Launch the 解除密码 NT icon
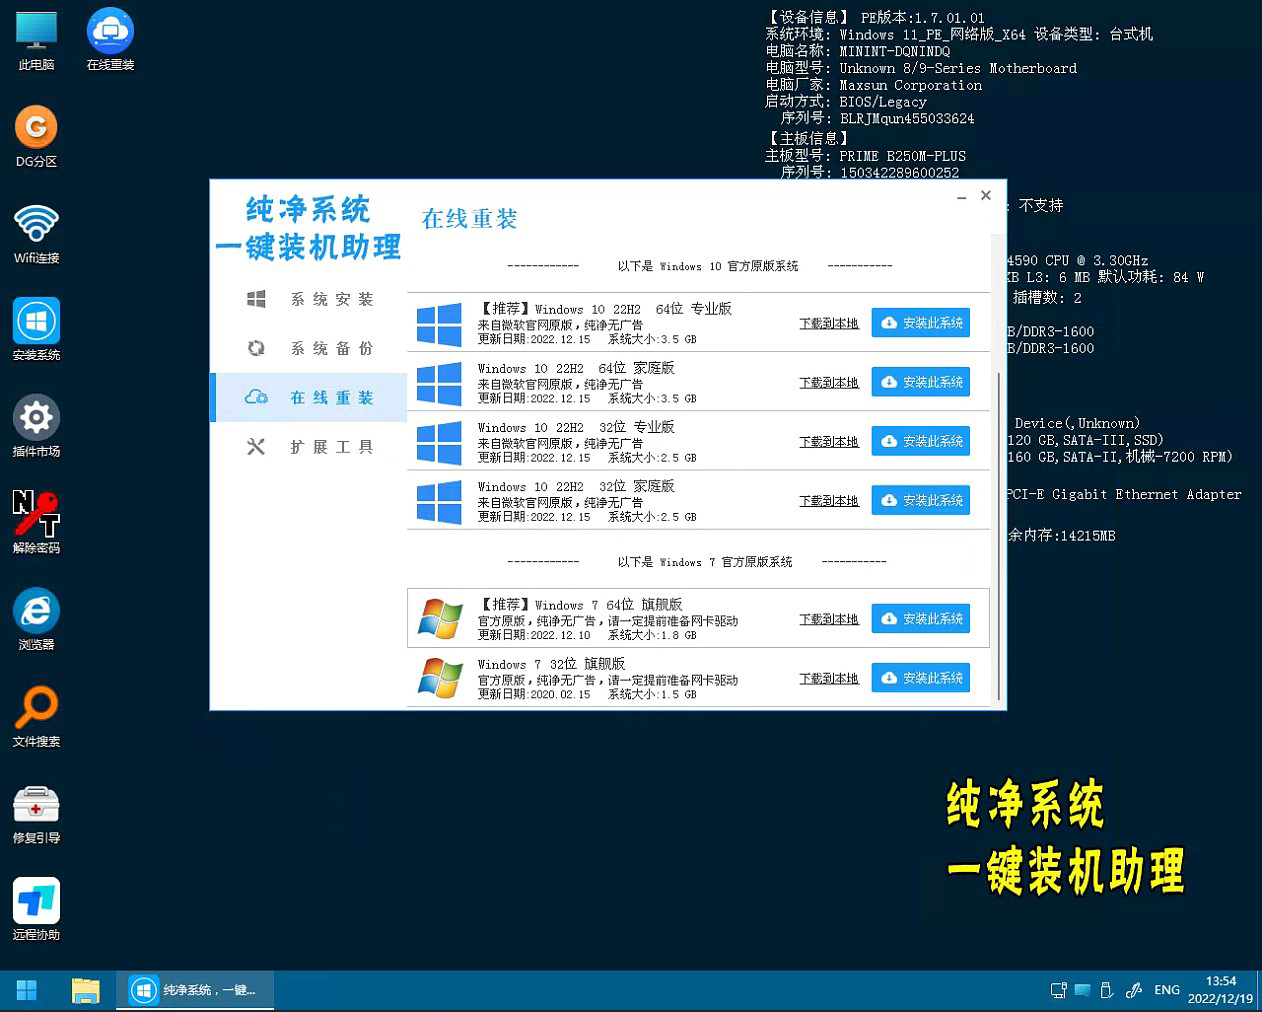The width and height of the screenshot is (1262, 1012). tap(36, 523)
